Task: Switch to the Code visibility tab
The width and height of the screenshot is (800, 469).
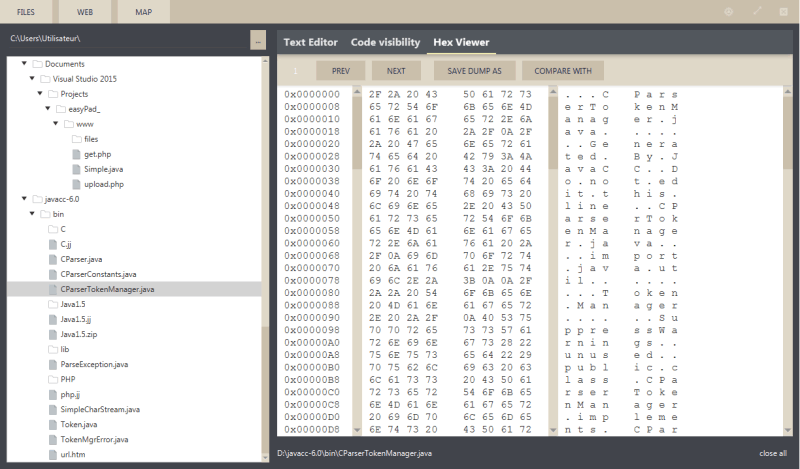Action: (x=385, y=43)
